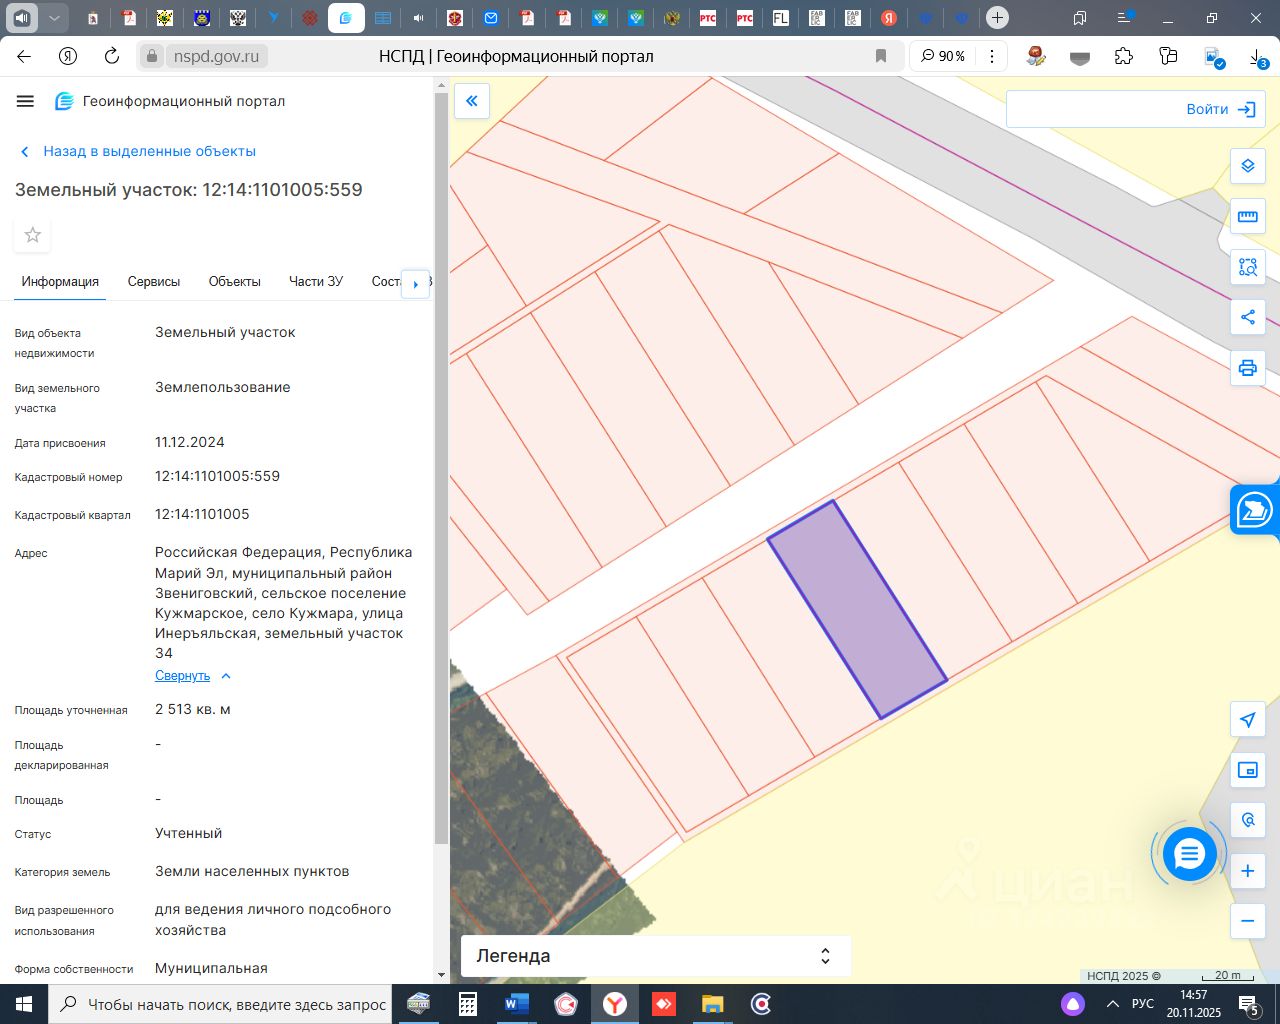The image size is (1280, 1024).
Task: Click the left panel vertical scrollbar
Action: click(441, 470)
